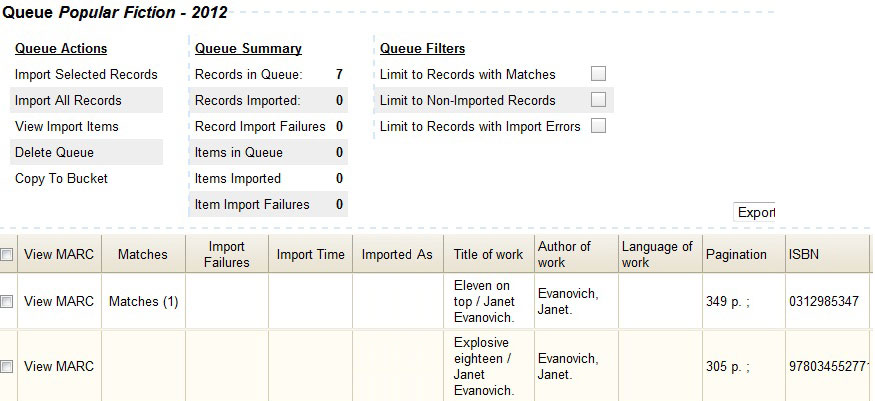Sort by Title of work column header
This screenshot has width=875, height=401.
point(488,254)
